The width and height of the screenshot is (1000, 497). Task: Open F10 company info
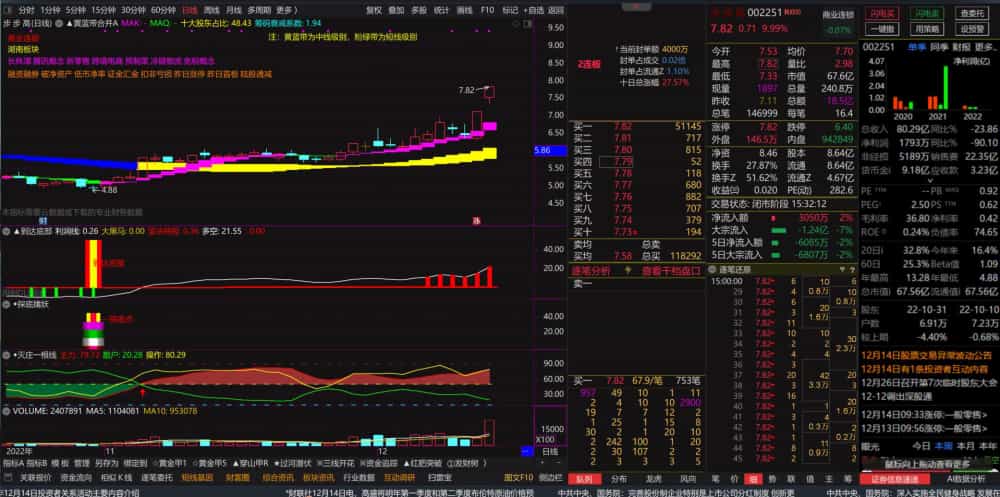pyautogui.click(x=487, y=10)
